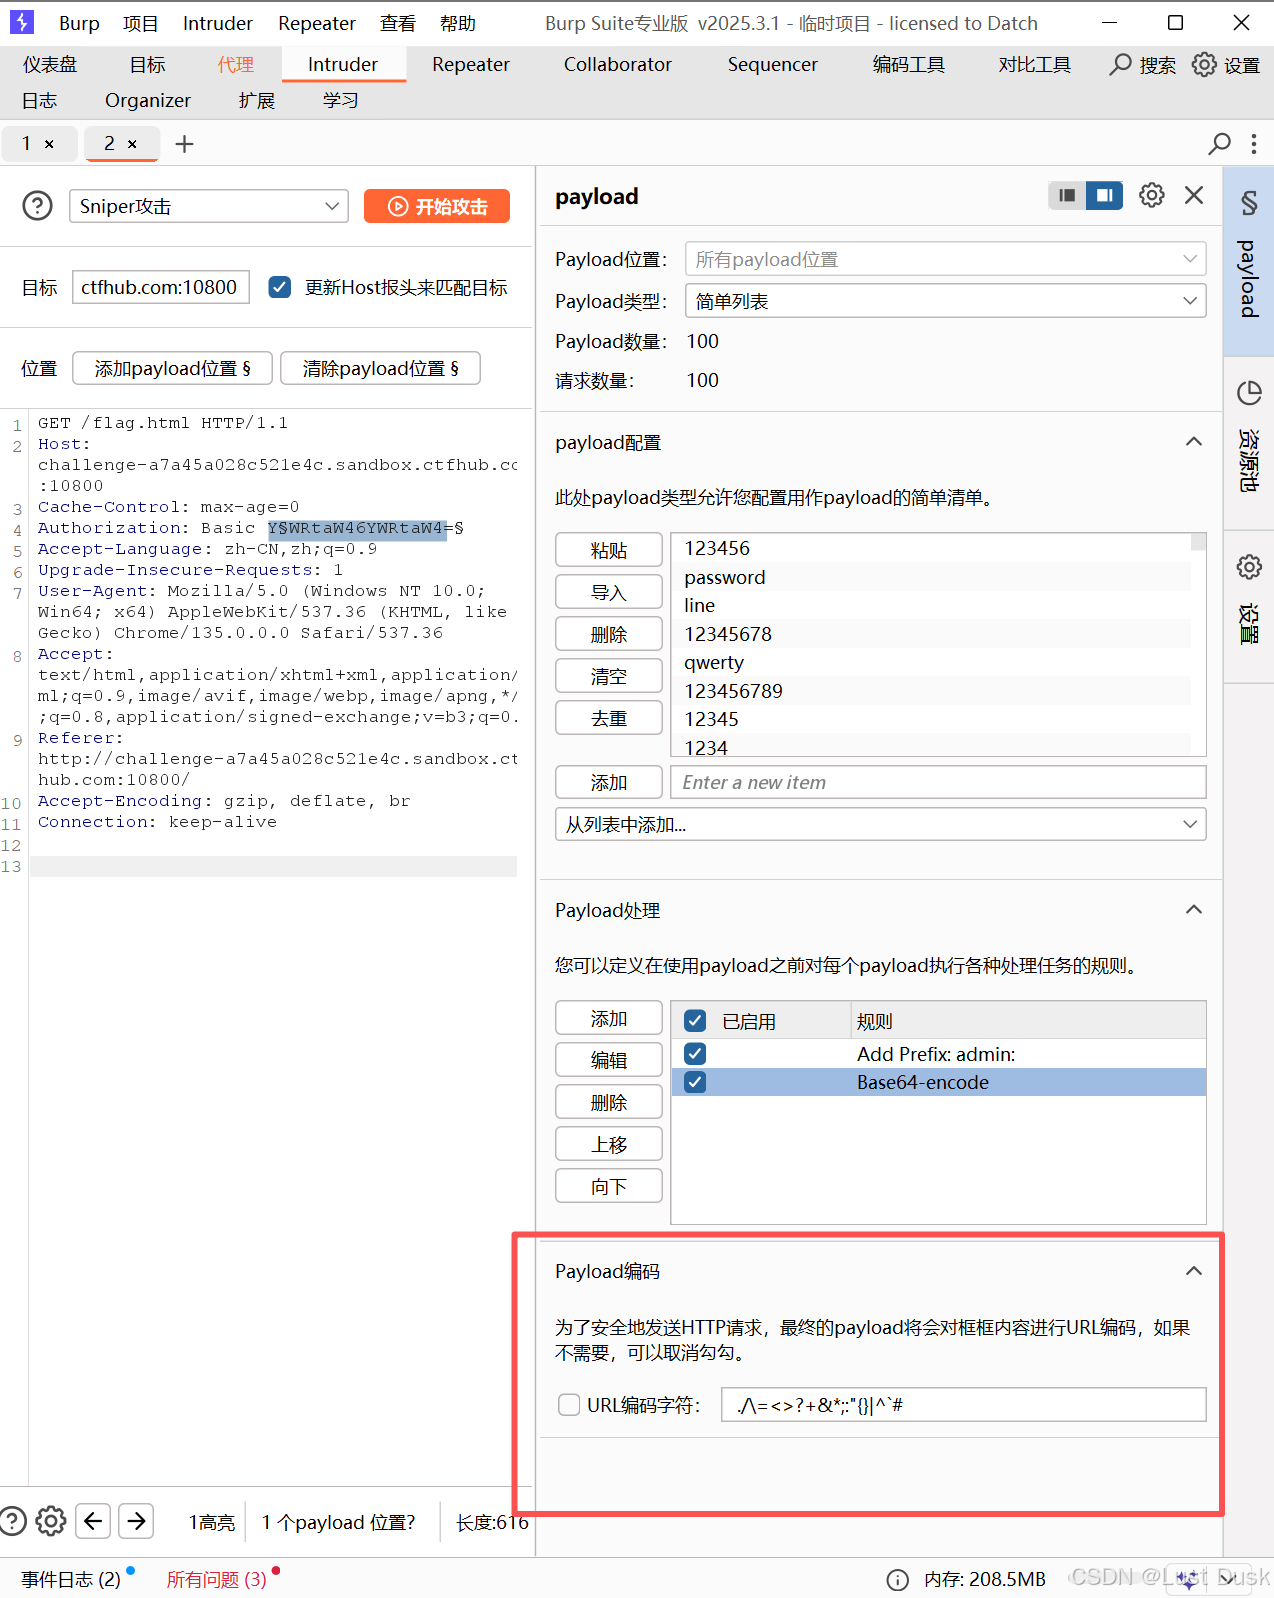Close Intruder tab 2

click(132, 144)
